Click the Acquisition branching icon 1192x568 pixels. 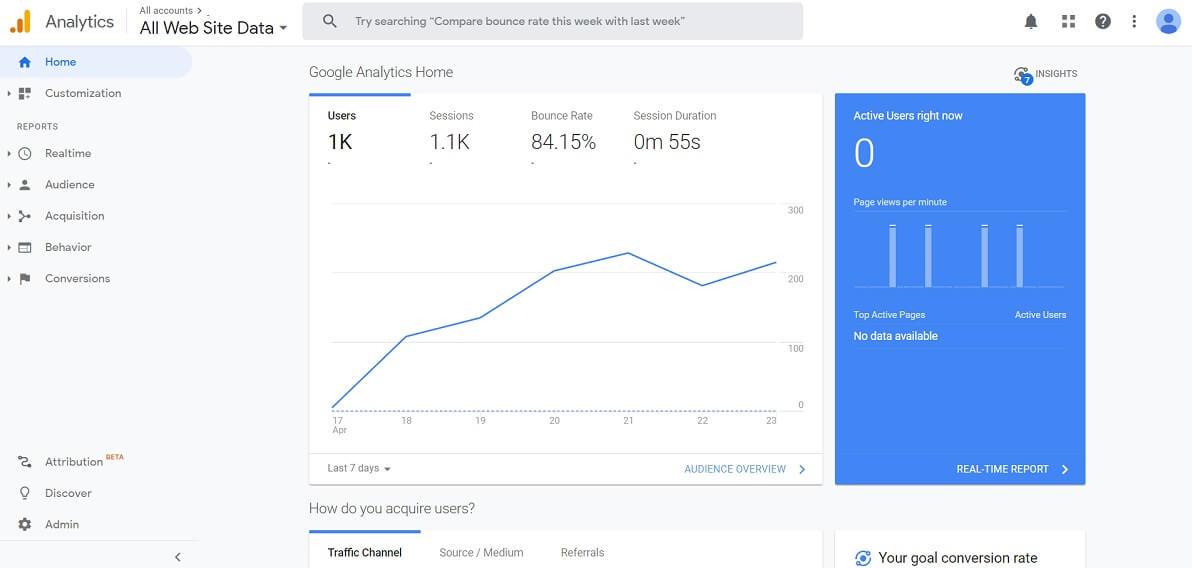pos(24,216)
